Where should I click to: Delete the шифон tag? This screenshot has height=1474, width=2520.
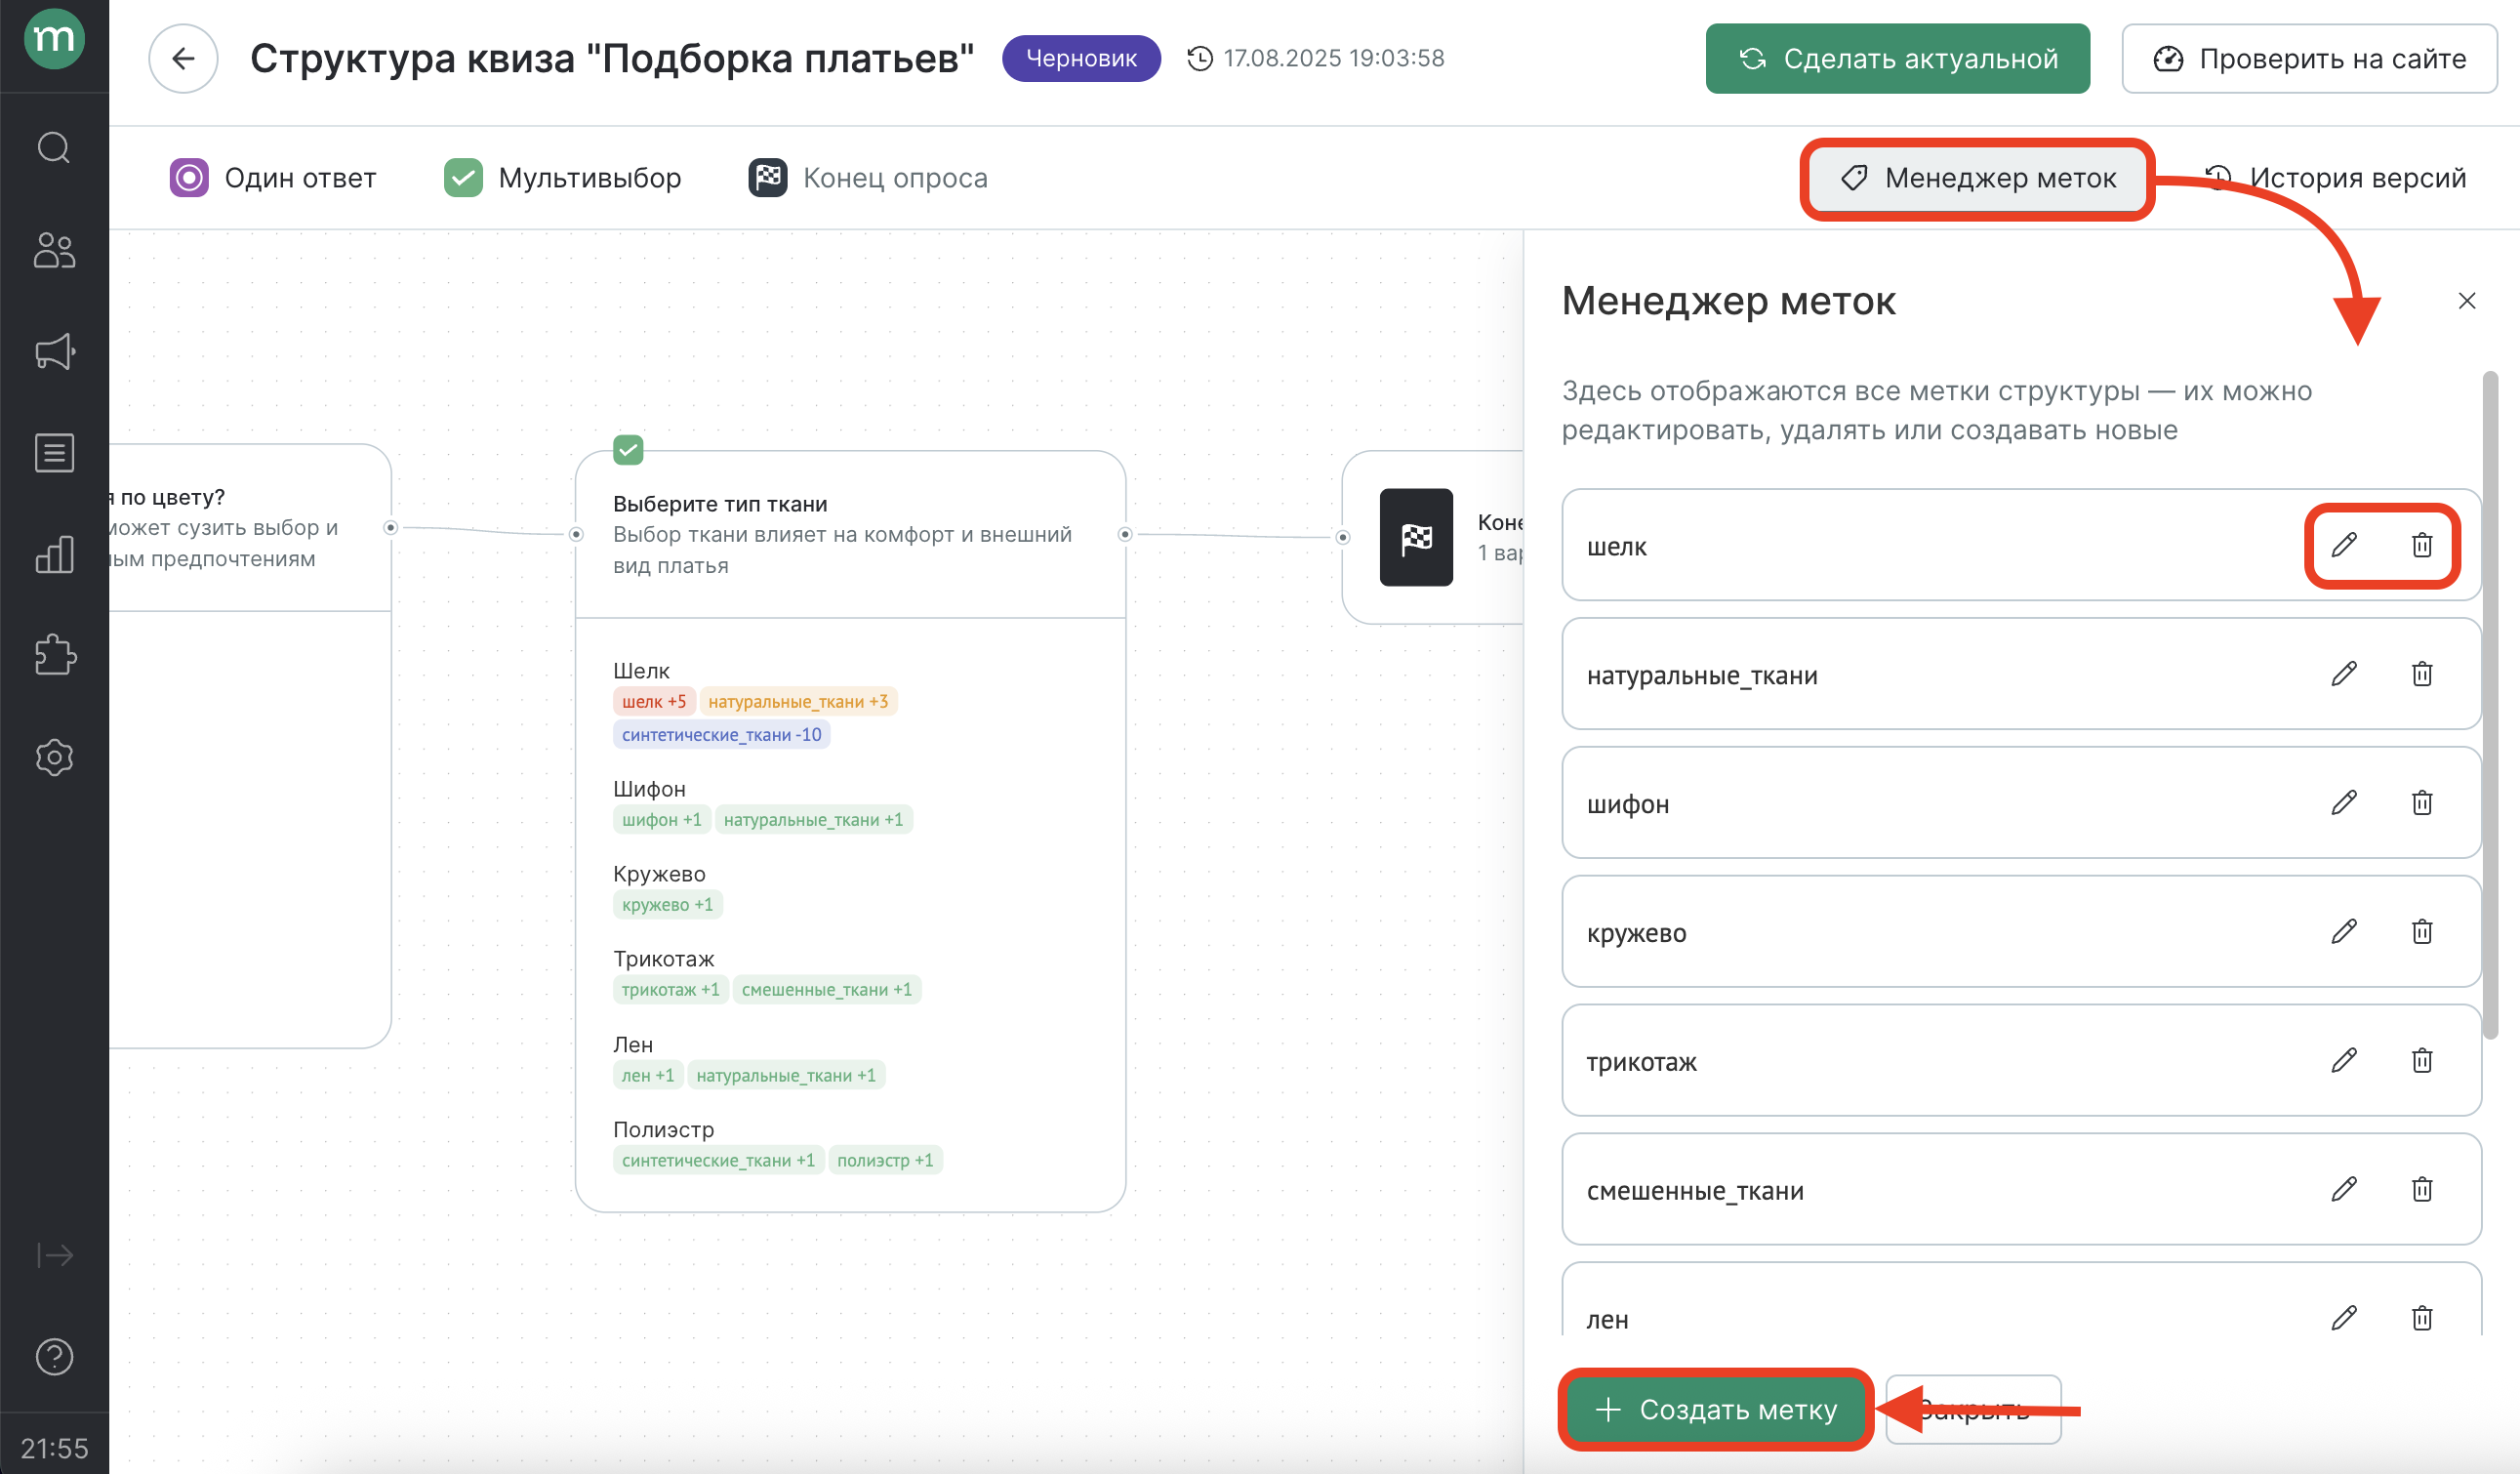point(2422,803)
